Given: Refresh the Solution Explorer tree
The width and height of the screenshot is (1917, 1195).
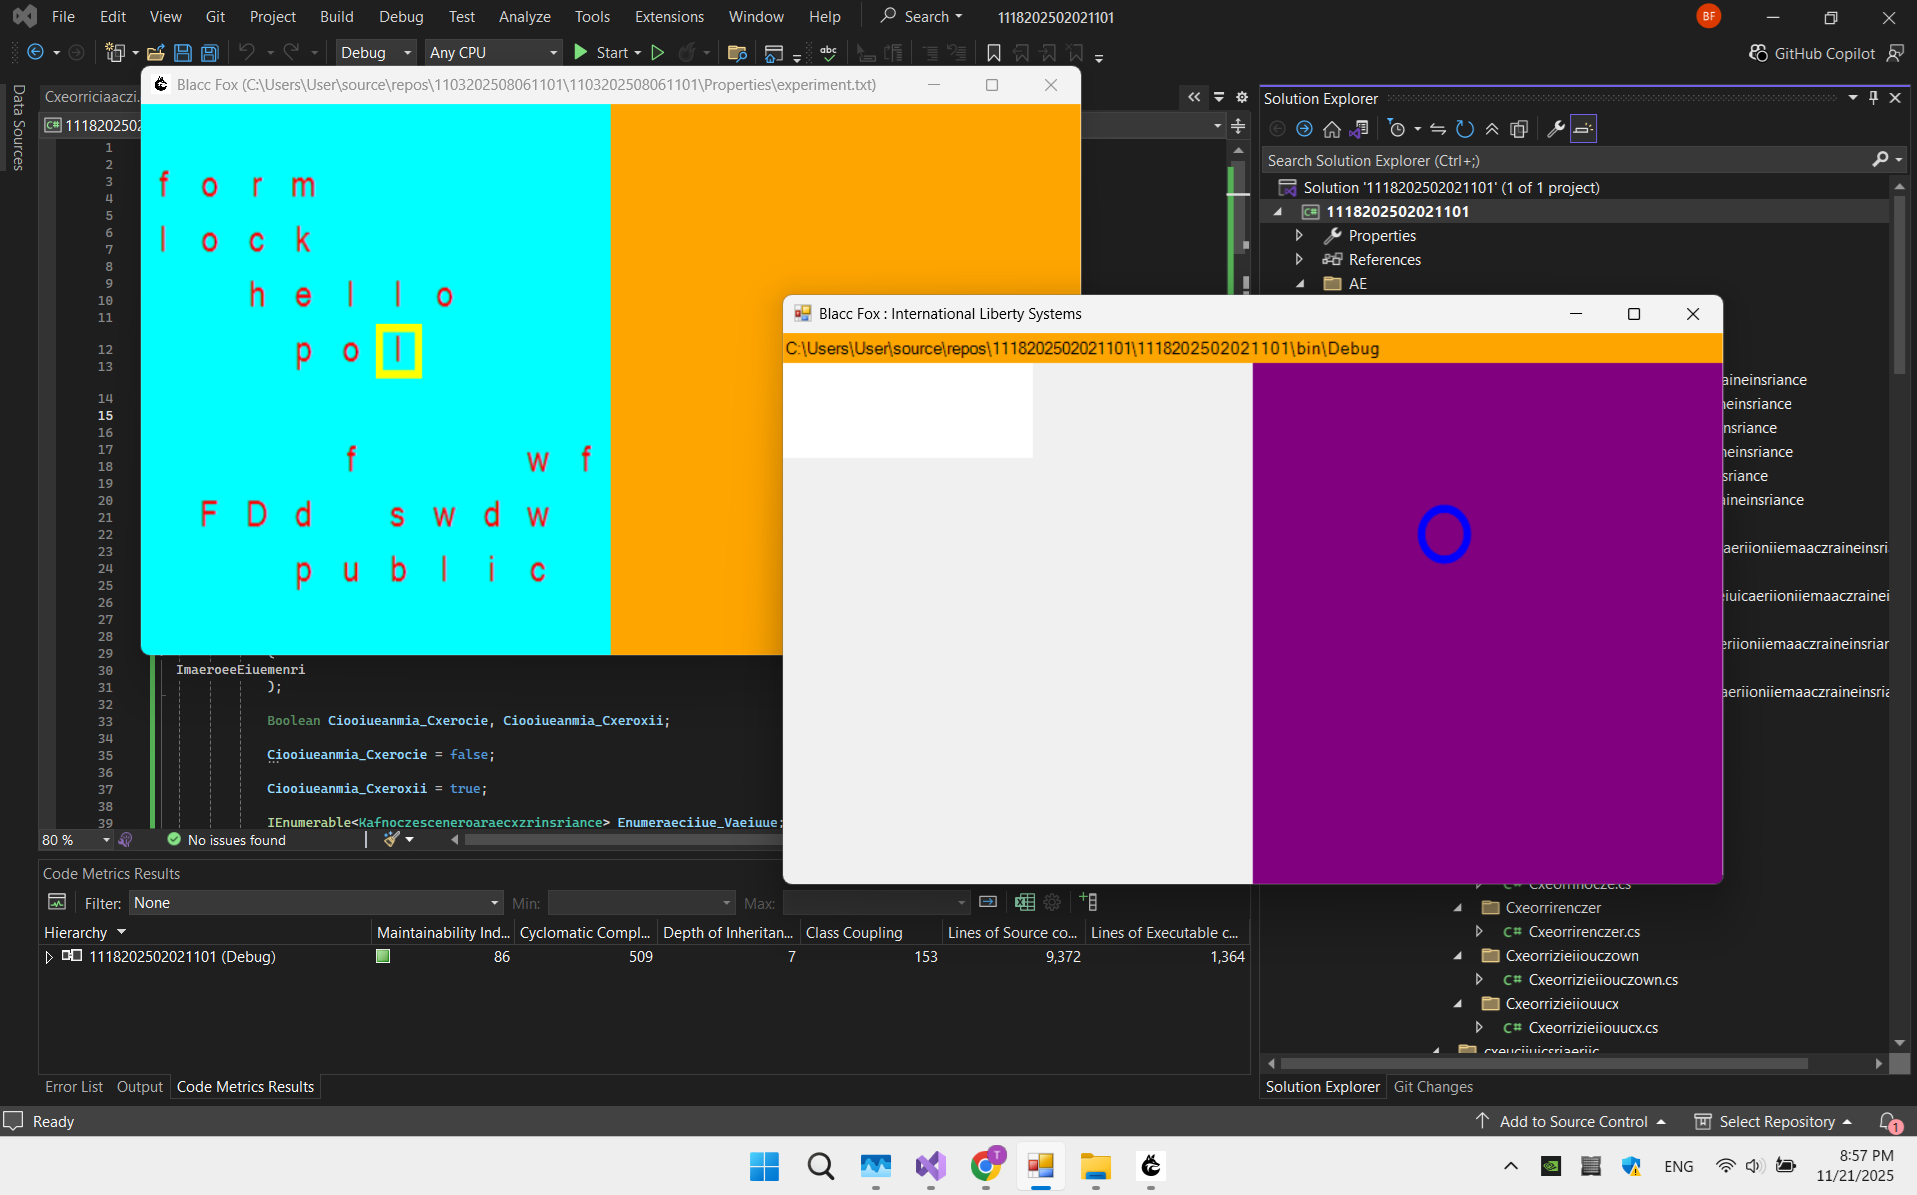Looking at the screenshot, I should tap(1465, 128).
